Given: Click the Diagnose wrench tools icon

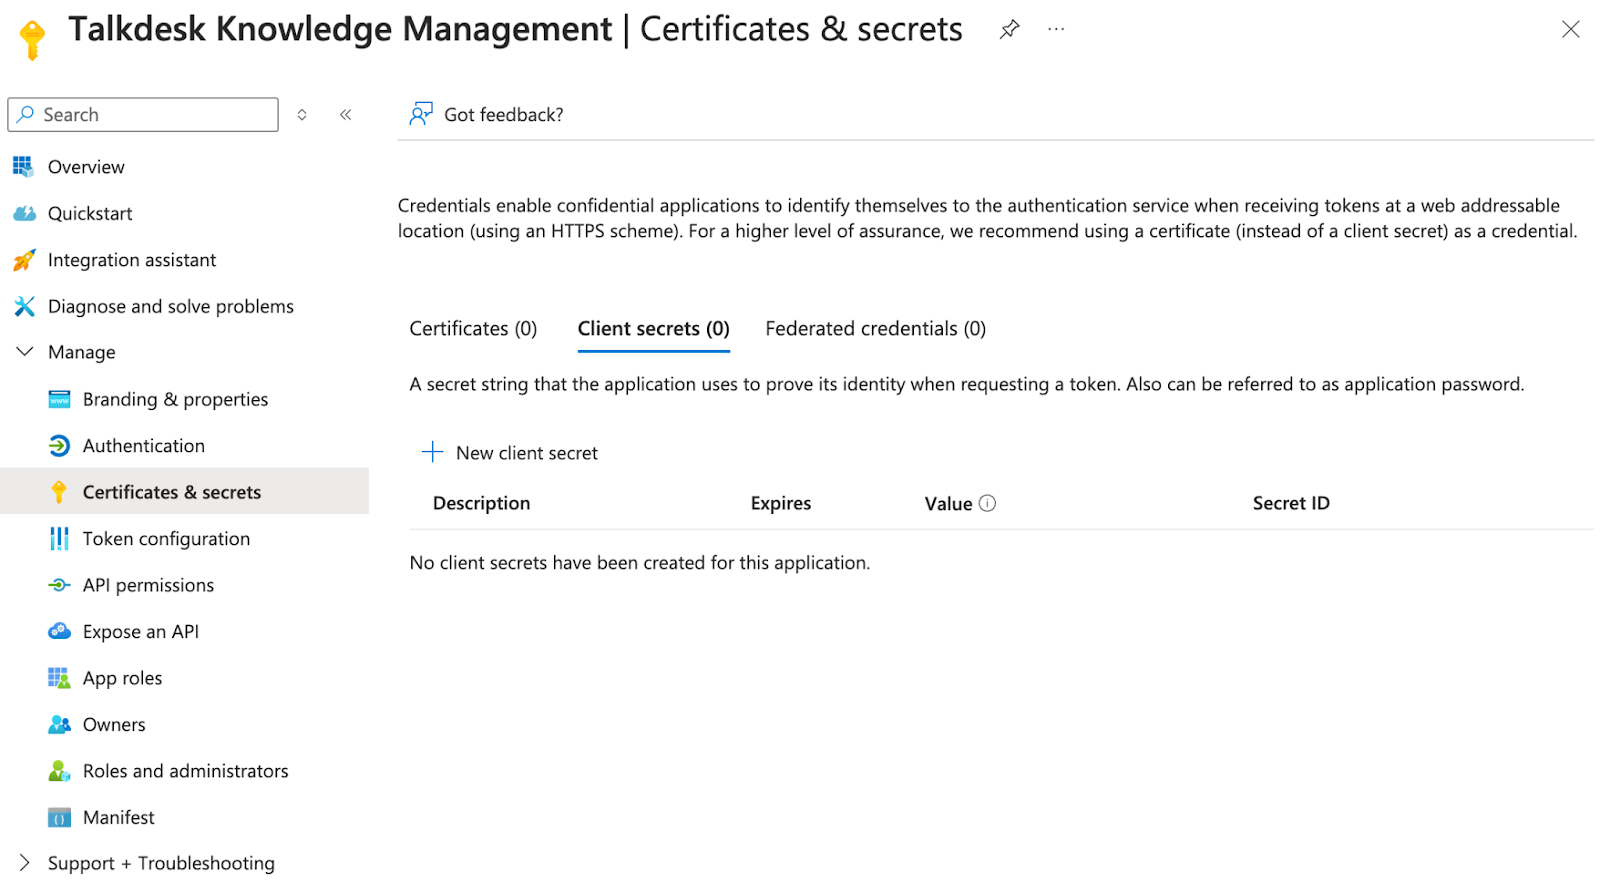Looking at the screenshot, I should pos(24,306).
